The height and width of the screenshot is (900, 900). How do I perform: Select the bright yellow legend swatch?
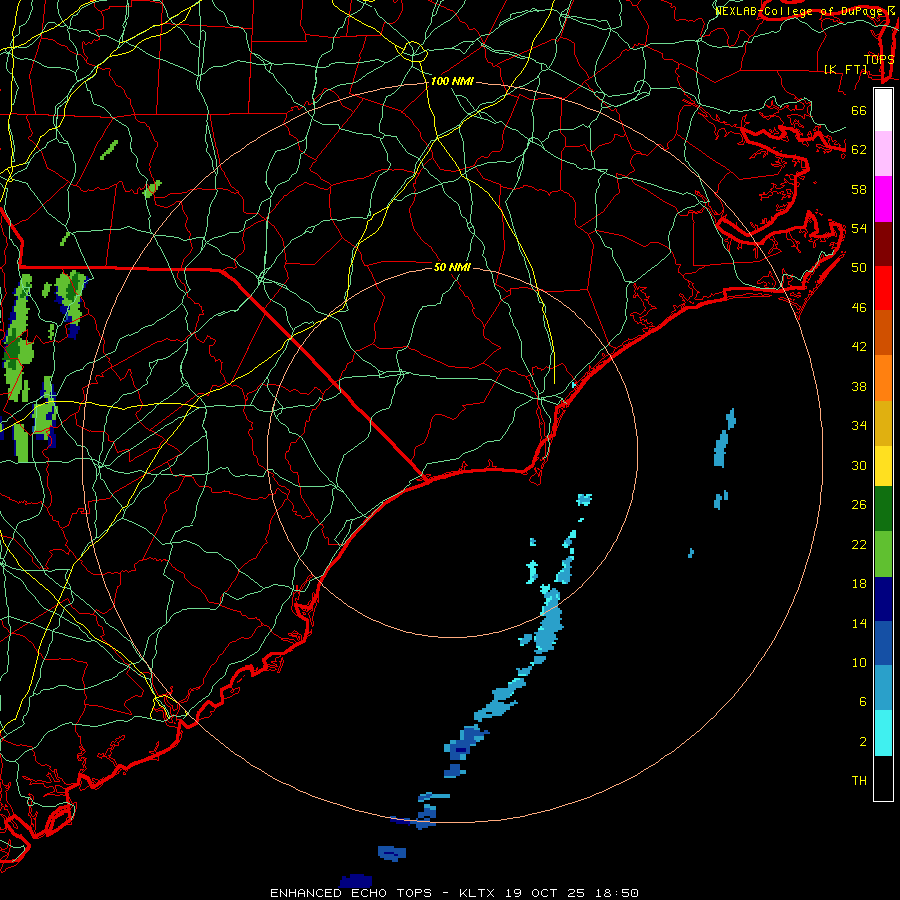[x=883, y=466]
